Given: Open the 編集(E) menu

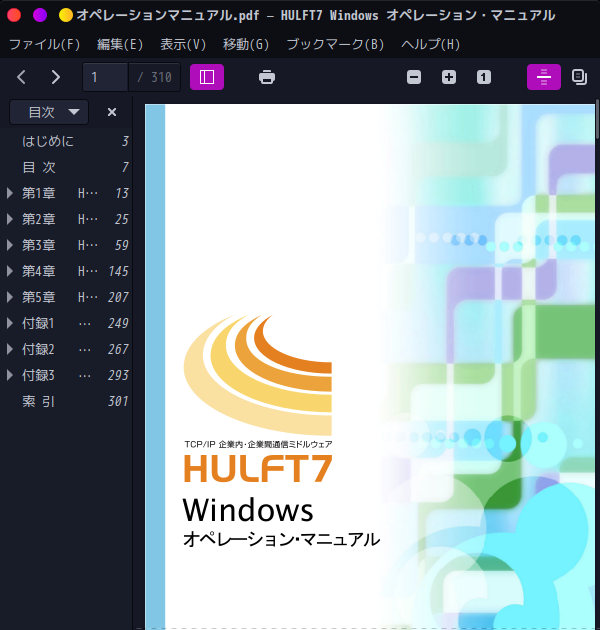Looking at the screenshot, I should pyautogui.click(x=120, y=44).
